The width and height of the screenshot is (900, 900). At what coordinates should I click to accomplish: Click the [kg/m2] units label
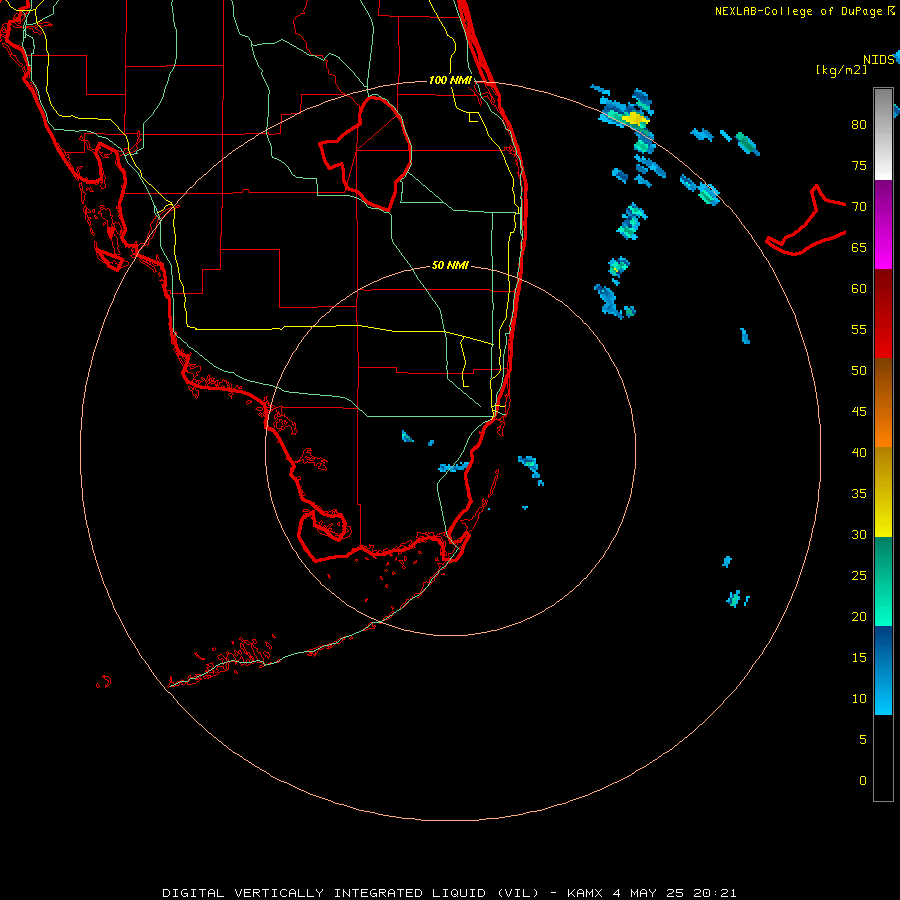[841, 70]
